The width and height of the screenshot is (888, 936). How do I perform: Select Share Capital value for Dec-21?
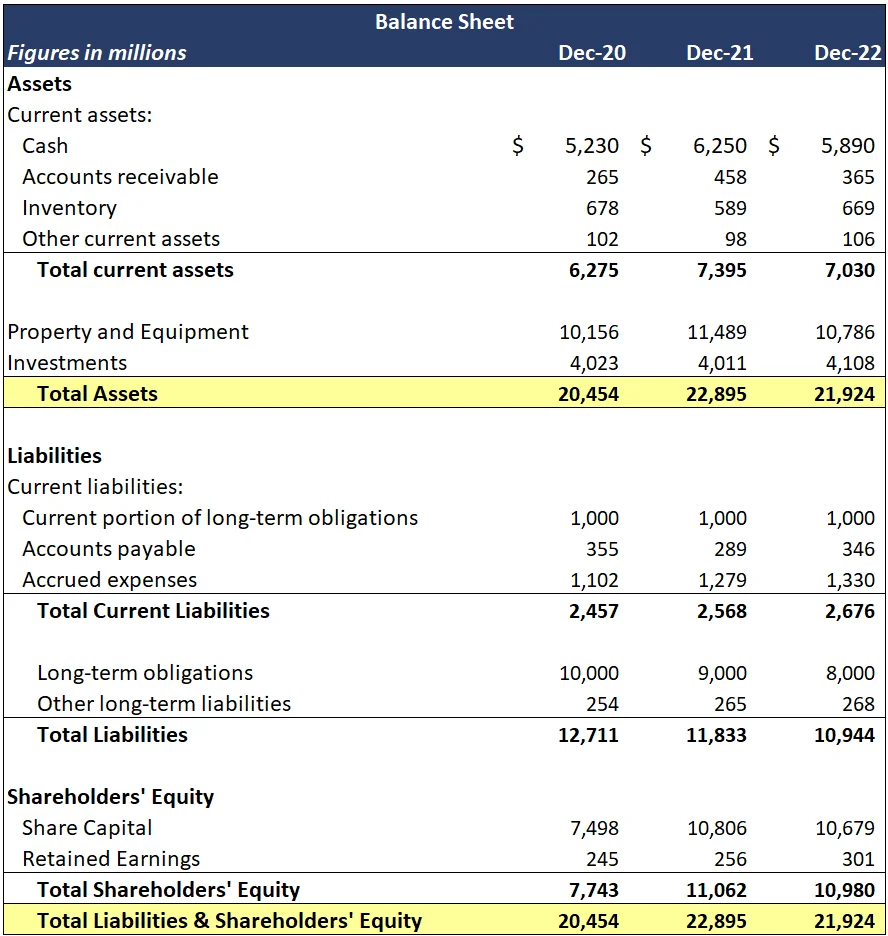pos(718,828)
